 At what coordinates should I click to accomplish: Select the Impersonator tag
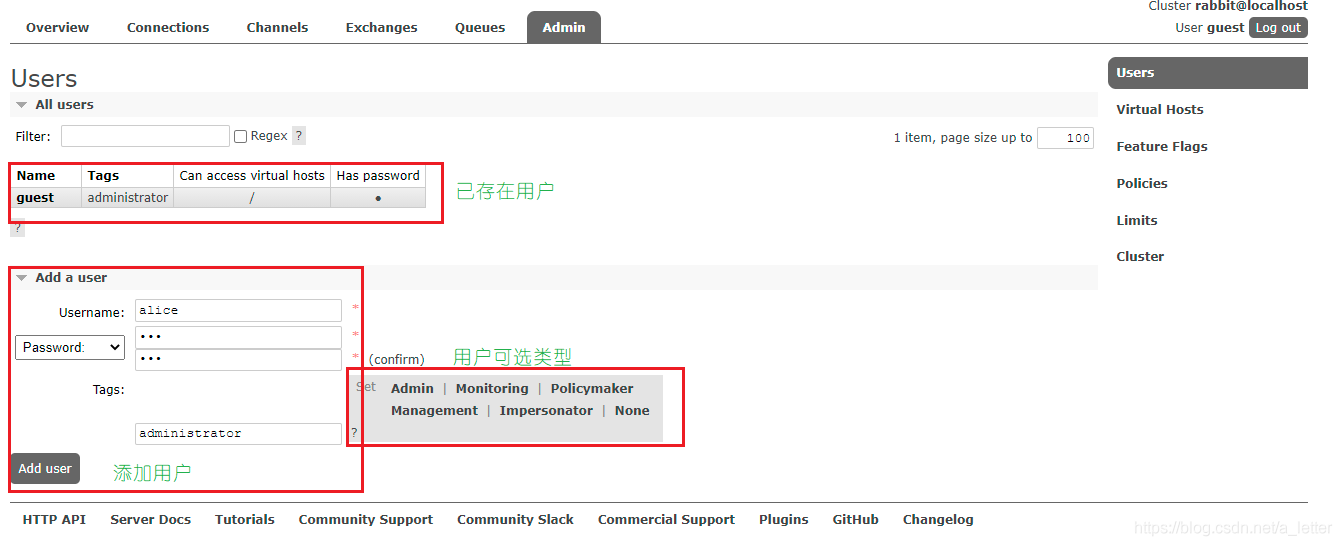(546, 411)
